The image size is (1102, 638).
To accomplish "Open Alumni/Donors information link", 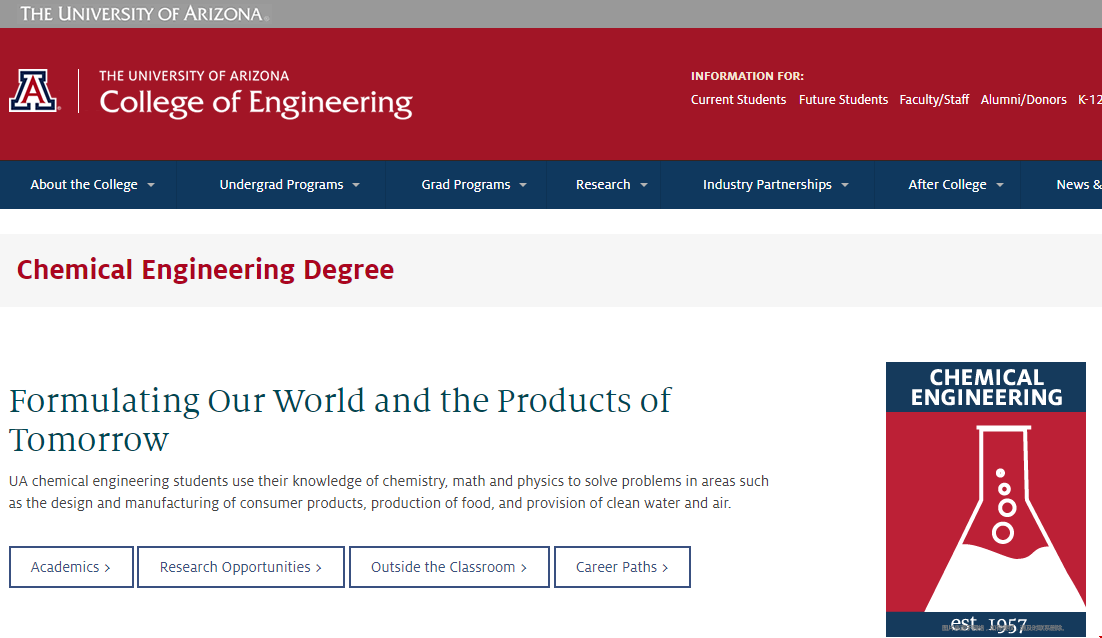I will 1023,100.
